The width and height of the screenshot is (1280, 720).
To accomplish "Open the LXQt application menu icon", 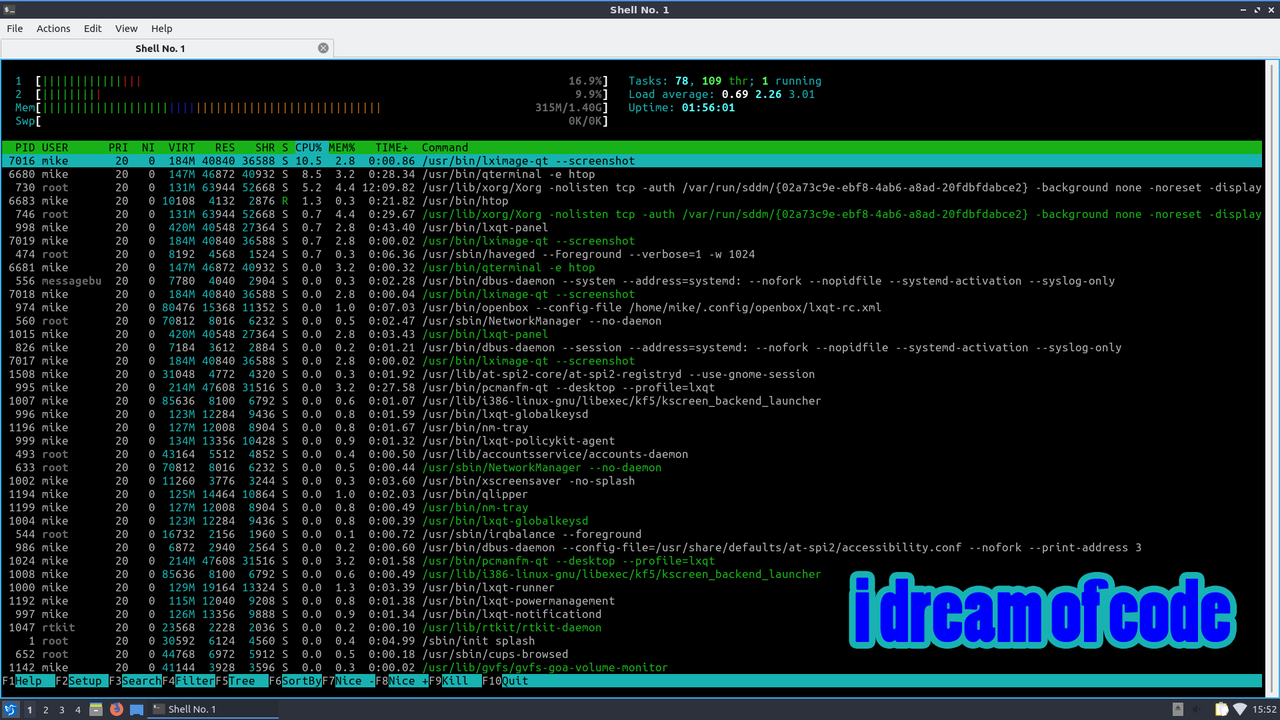I will coord(11,709).
